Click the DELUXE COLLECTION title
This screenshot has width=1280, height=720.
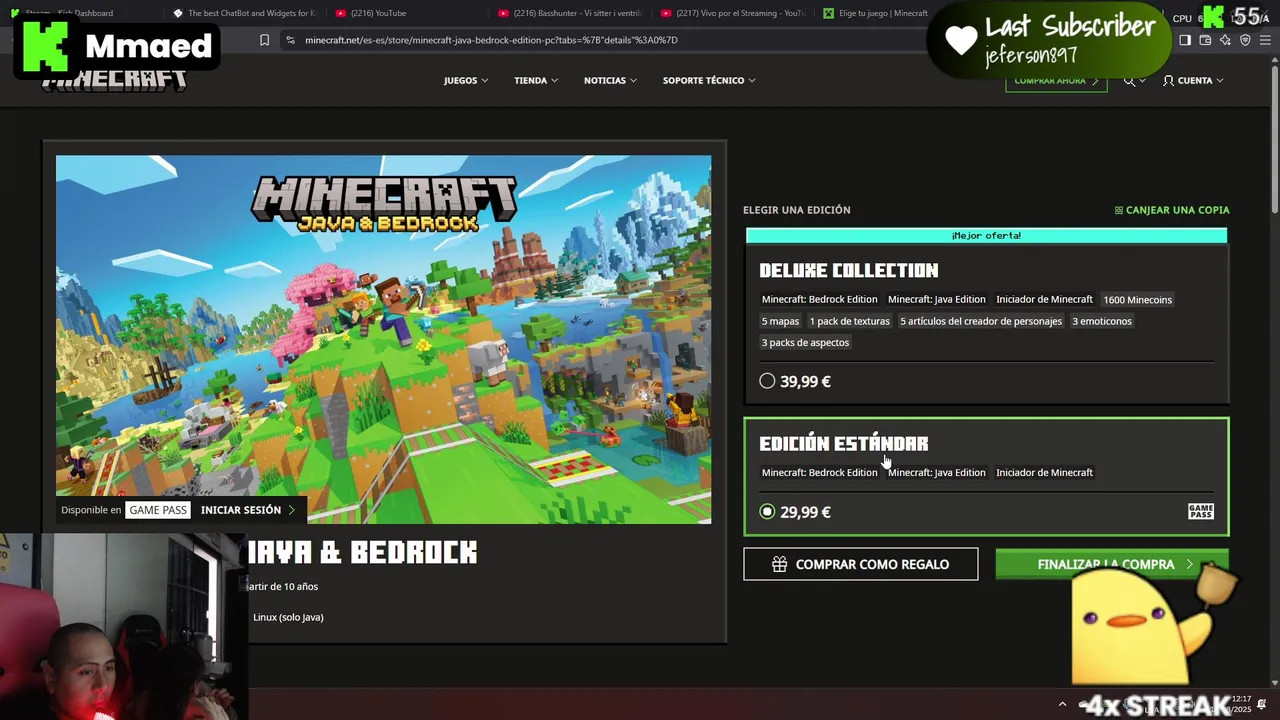(848, 270)
